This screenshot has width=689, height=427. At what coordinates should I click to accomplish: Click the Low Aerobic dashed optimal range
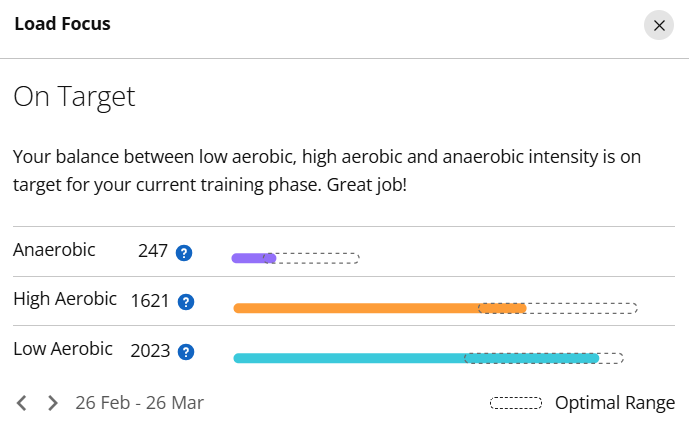[544, 358]
